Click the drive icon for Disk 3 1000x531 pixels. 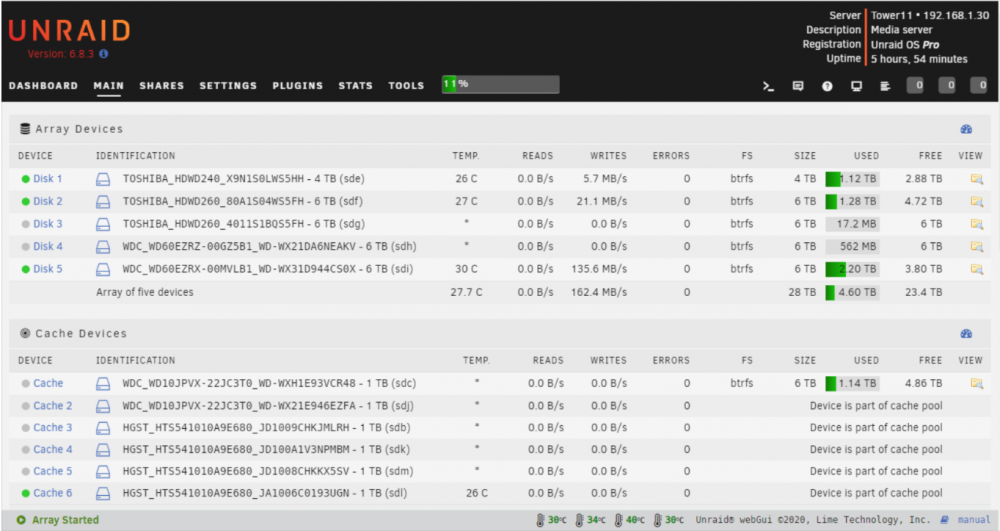(103, 224)
